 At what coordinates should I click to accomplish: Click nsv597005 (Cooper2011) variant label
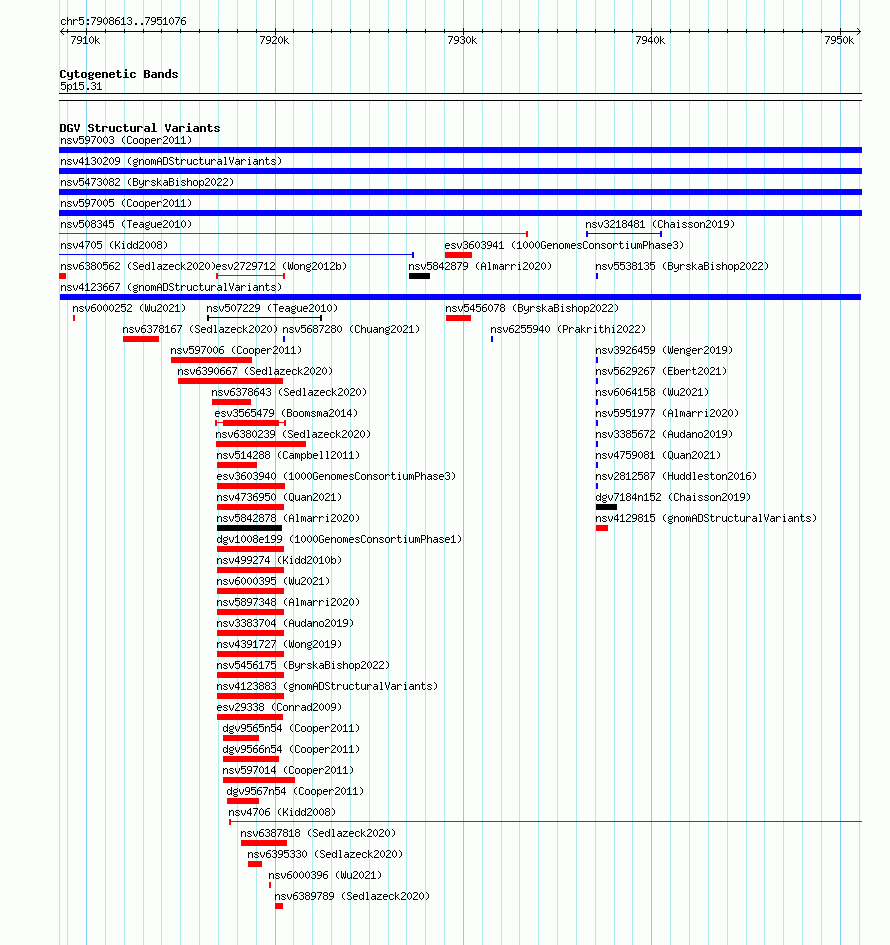(126, 203)
